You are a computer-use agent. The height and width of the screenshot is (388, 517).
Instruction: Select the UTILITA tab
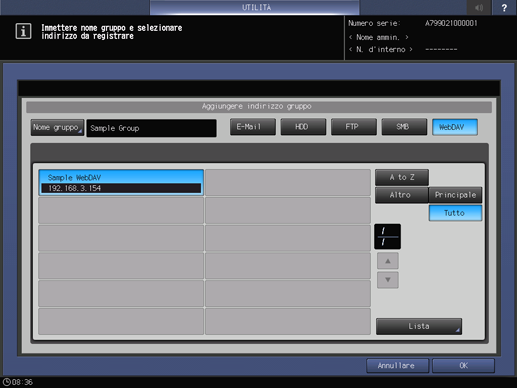point(255,7)
